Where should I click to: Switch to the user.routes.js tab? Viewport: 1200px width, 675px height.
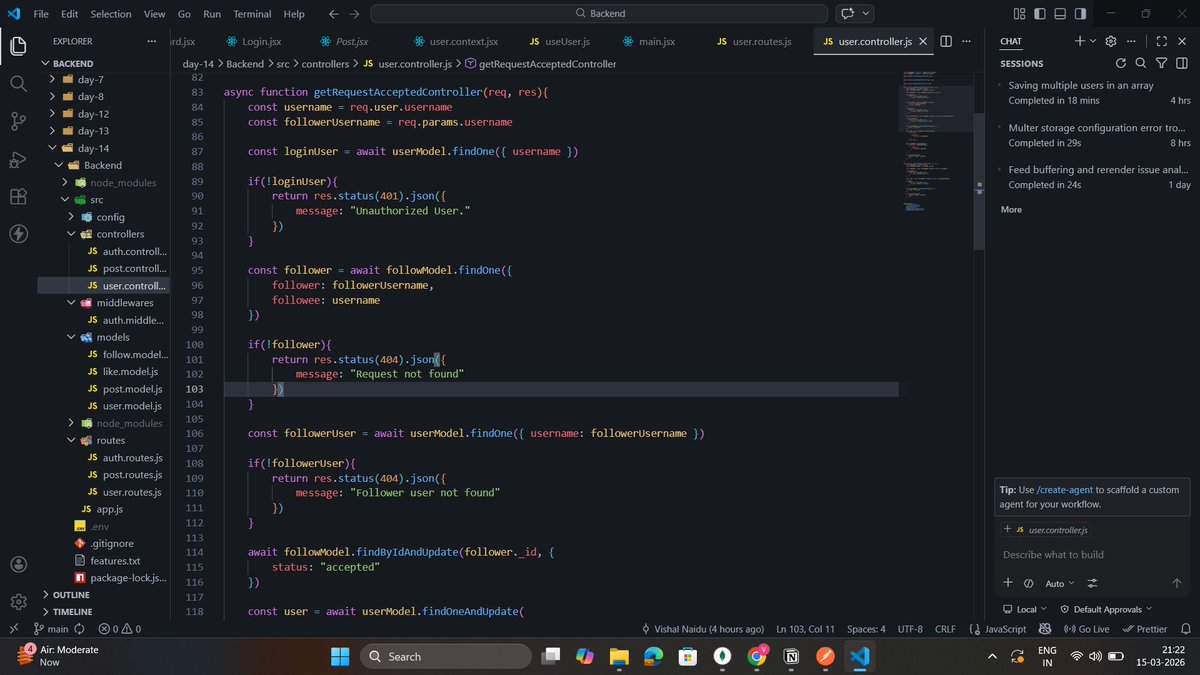tap(753, 41)
